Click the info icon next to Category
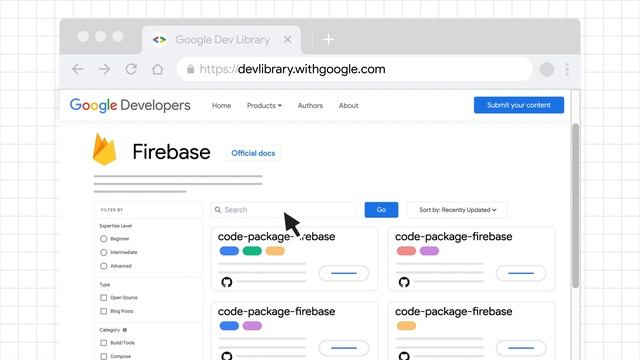Screen dimensions: 640x360 pos(124,330)
